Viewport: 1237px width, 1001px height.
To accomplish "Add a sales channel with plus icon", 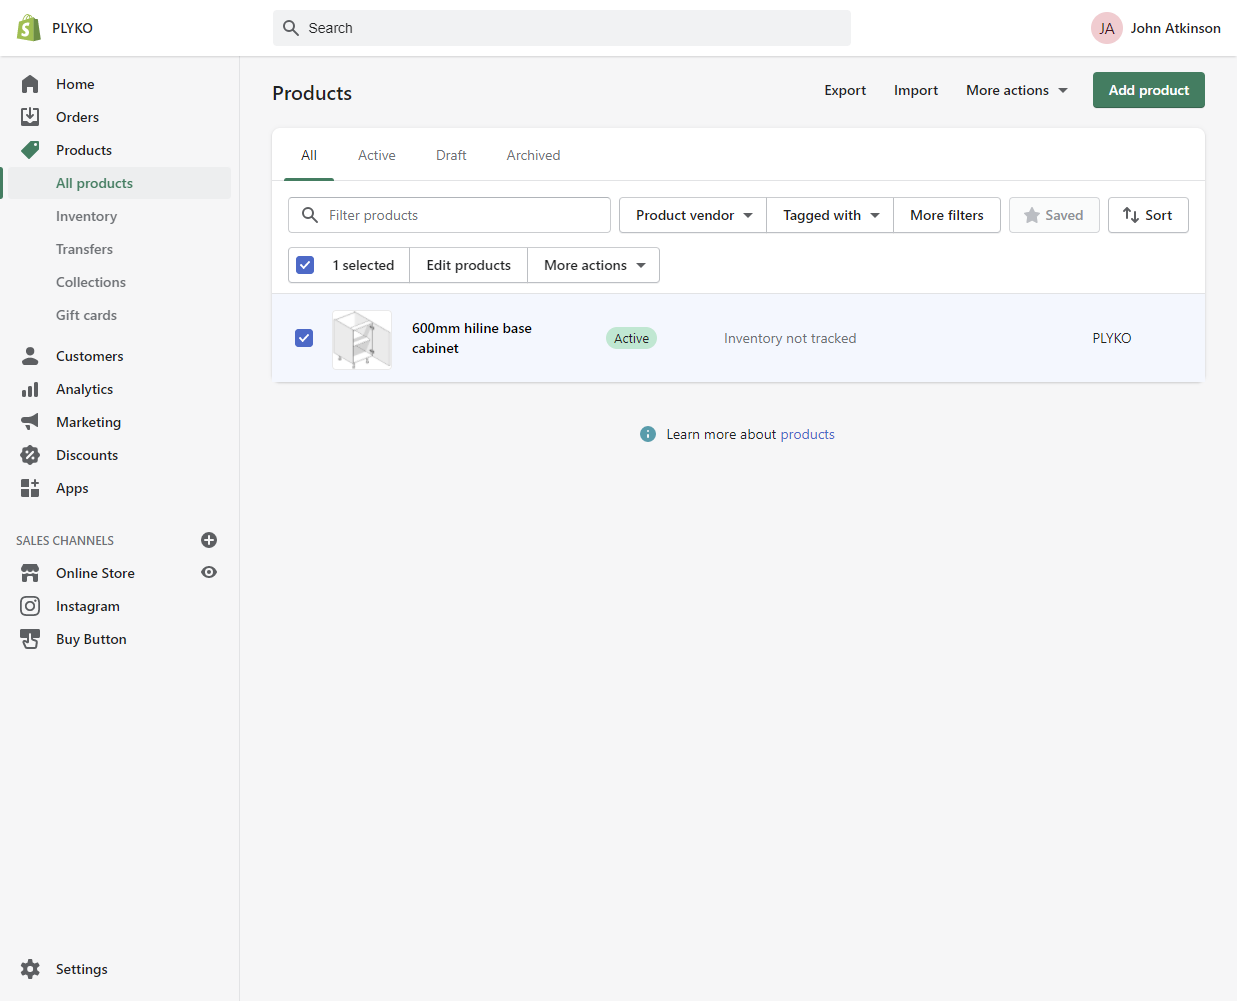I will (209, 540).
